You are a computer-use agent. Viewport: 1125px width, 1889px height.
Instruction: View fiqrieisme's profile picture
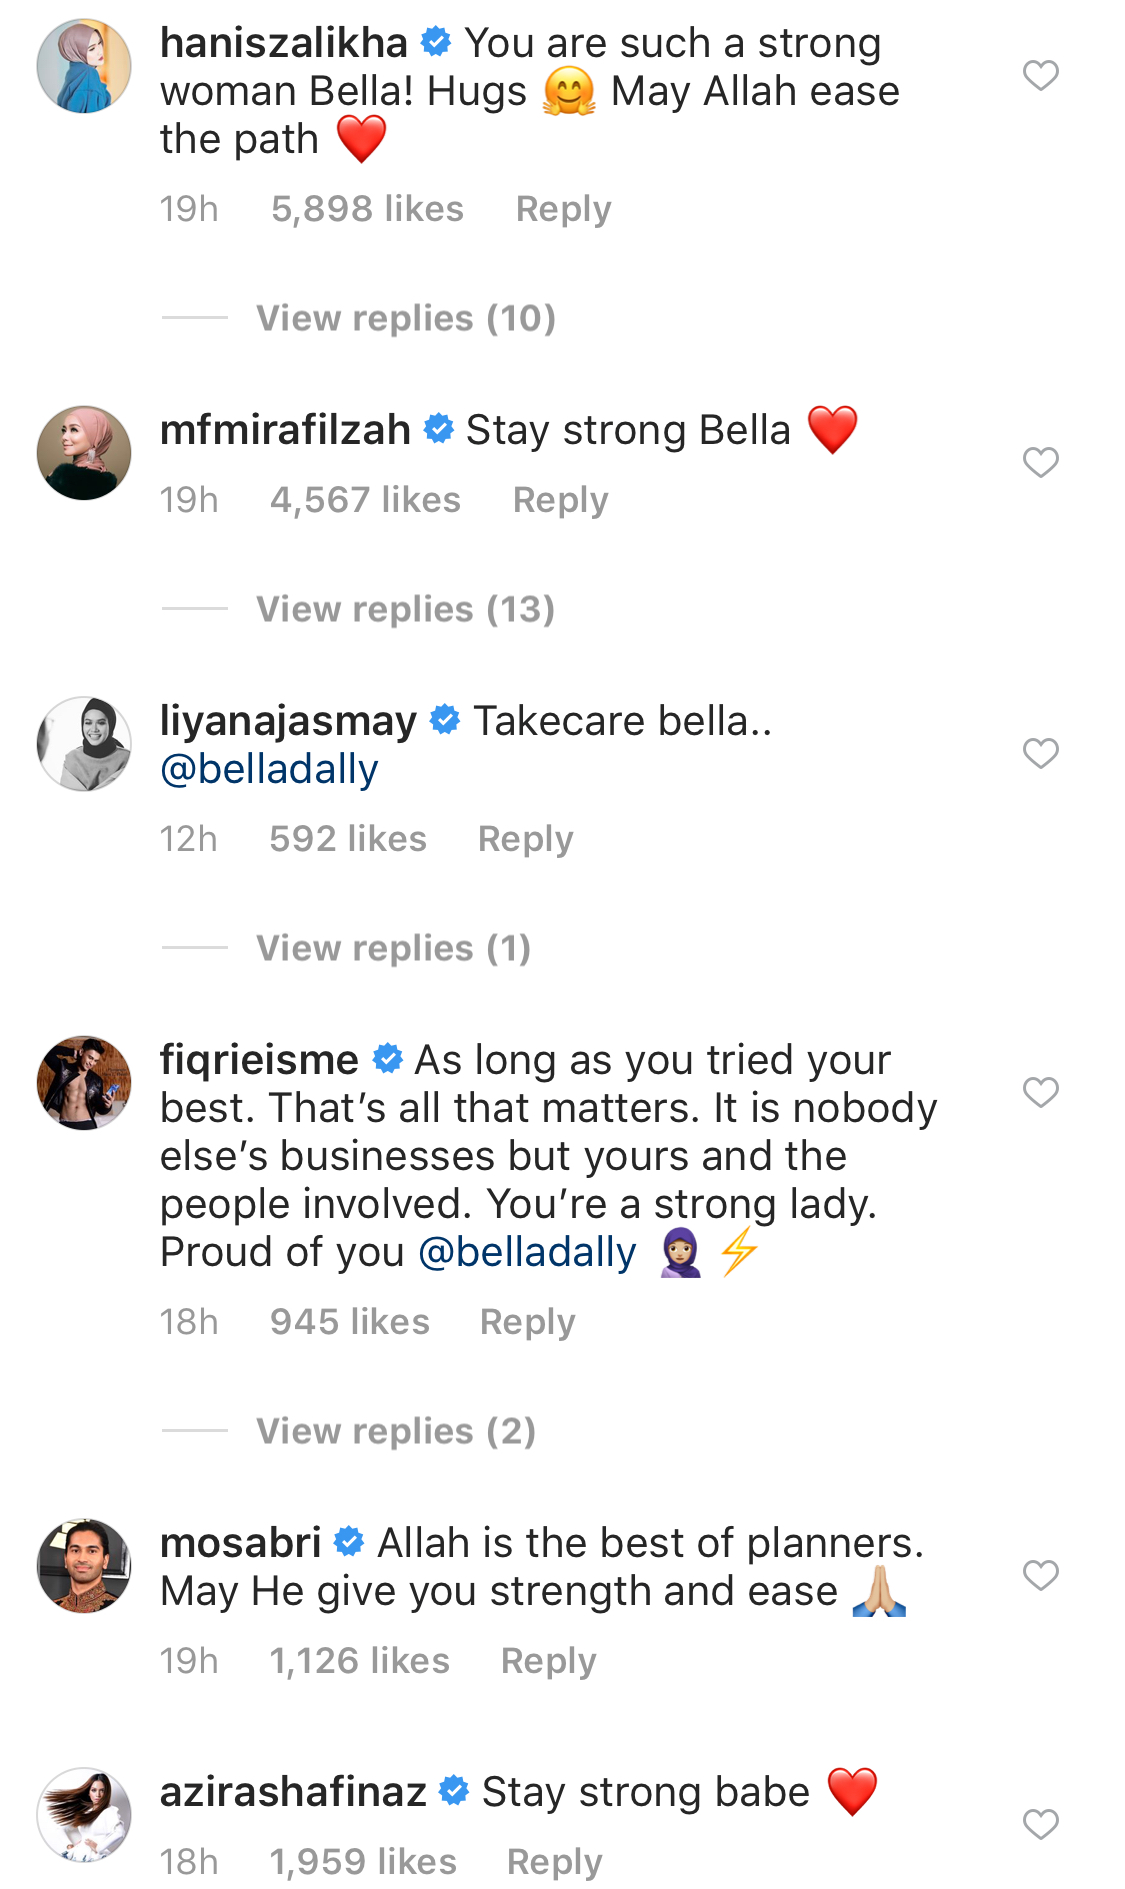tap(84, 1083)
